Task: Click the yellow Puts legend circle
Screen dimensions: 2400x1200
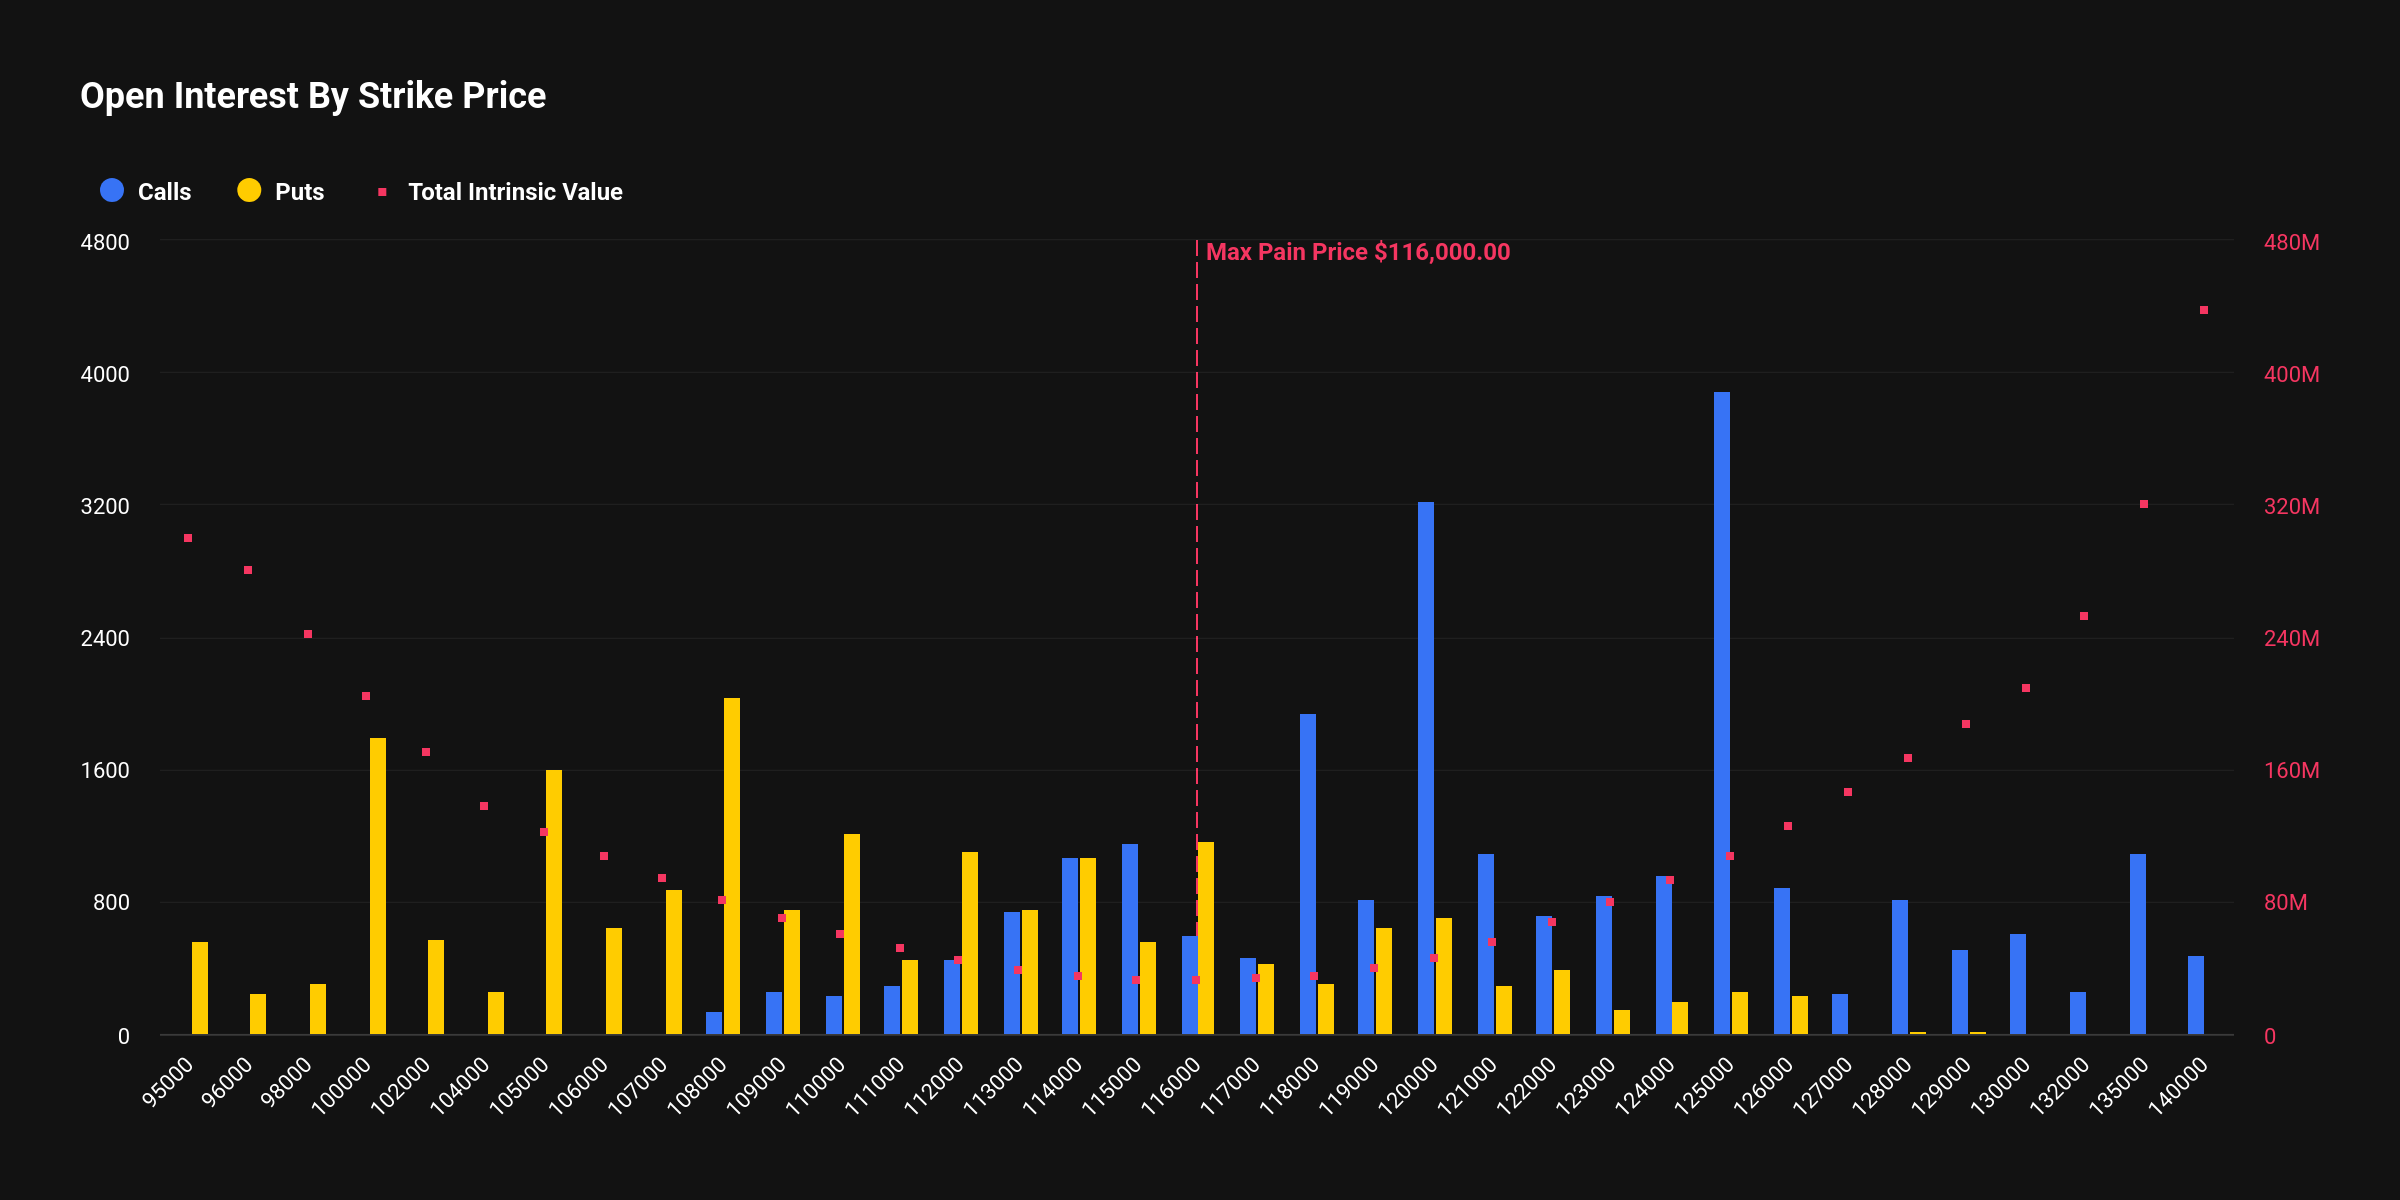Action: tap(249, 191)
